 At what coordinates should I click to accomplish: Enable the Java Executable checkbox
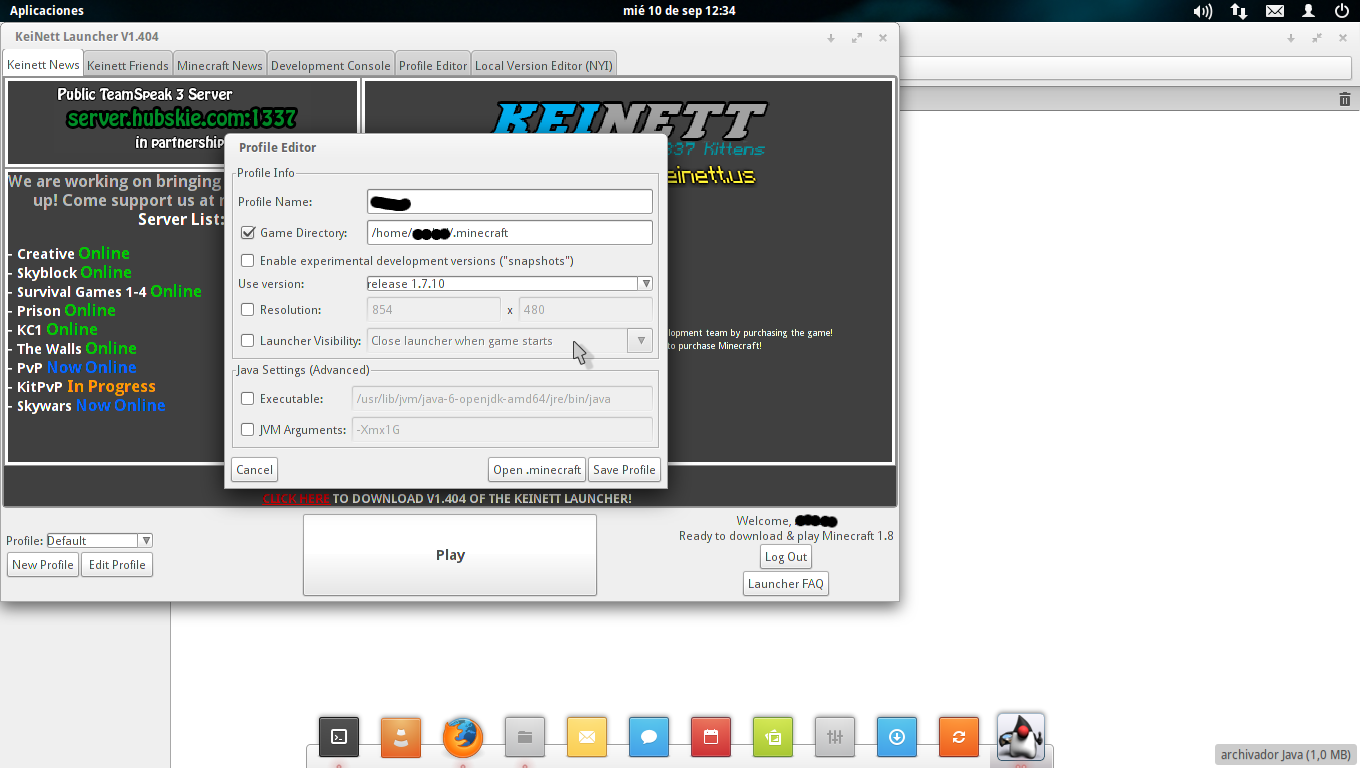pyautogui.click(x=248, y=399)
